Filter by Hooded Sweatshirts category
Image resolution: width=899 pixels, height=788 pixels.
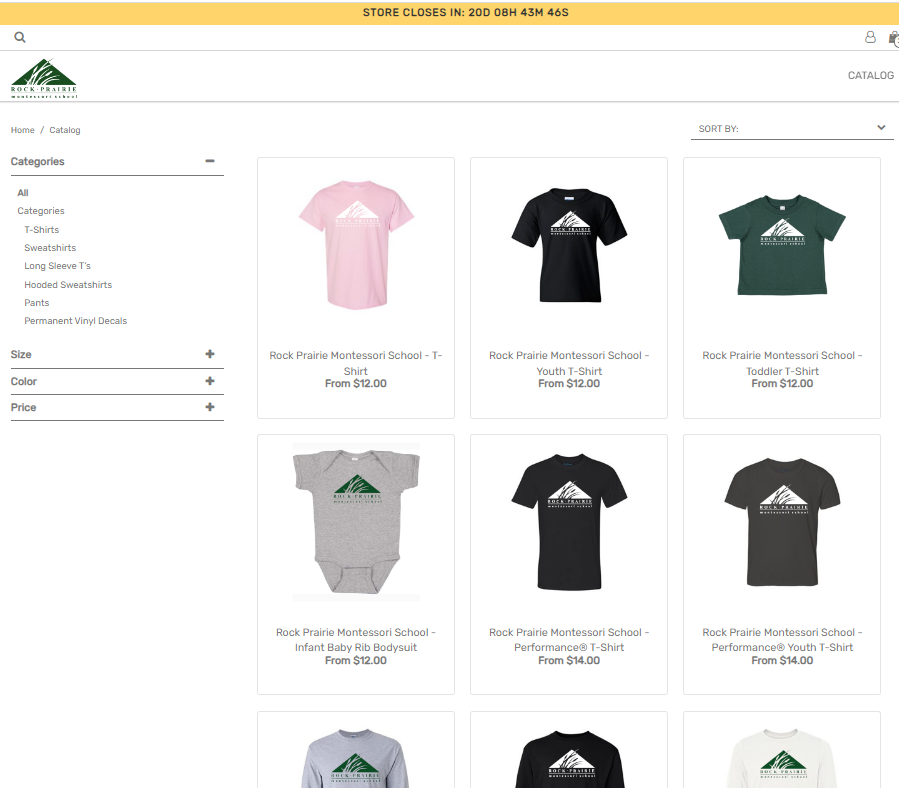68,284
